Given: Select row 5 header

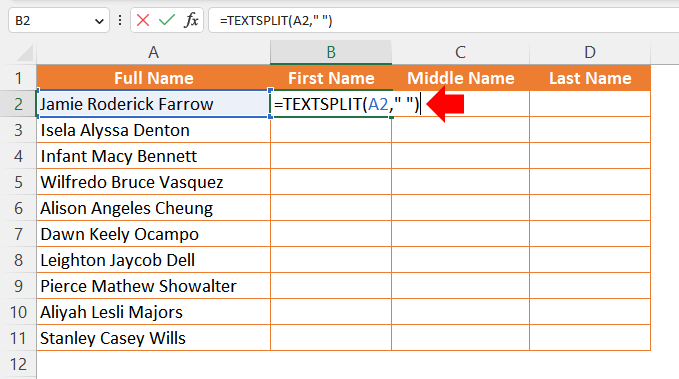Looking at the screenshot, I should point(18,182).
